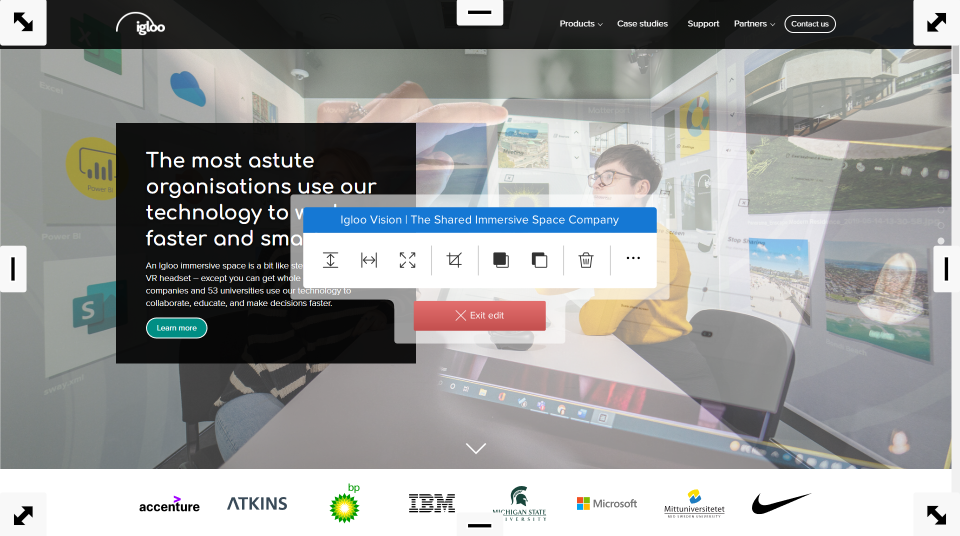Open the Case studies menu item
The height and width of the screenshot is (536, 960).
(642, 24)
